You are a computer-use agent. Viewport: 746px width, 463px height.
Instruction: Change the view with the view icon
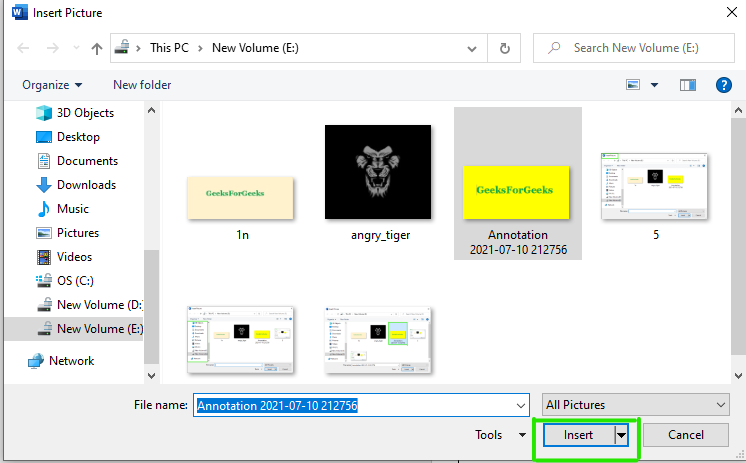point(633,85)
